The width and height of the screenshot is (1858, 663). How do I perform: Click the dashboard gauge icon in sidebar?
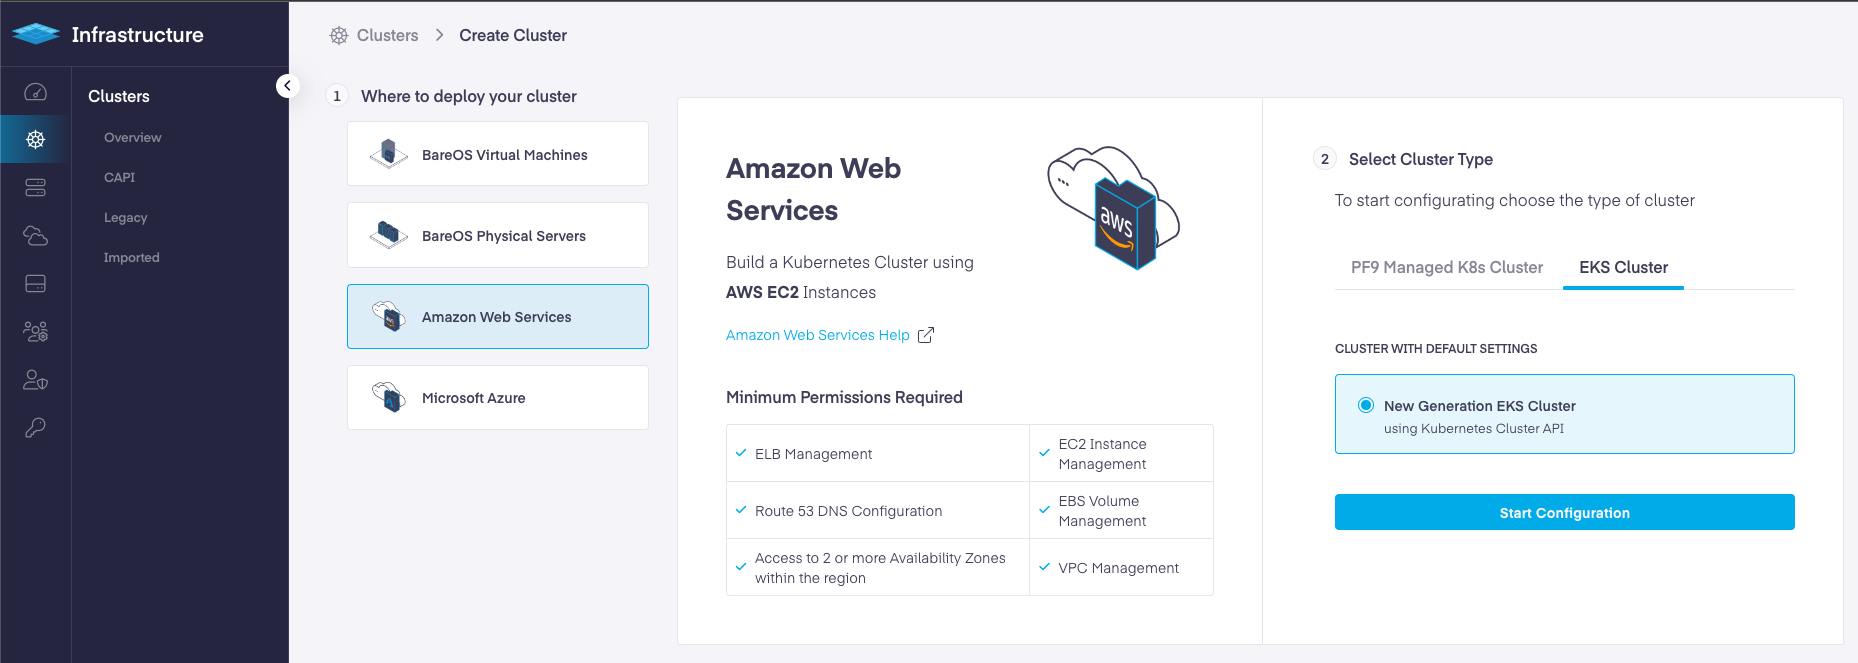[35, 92]
